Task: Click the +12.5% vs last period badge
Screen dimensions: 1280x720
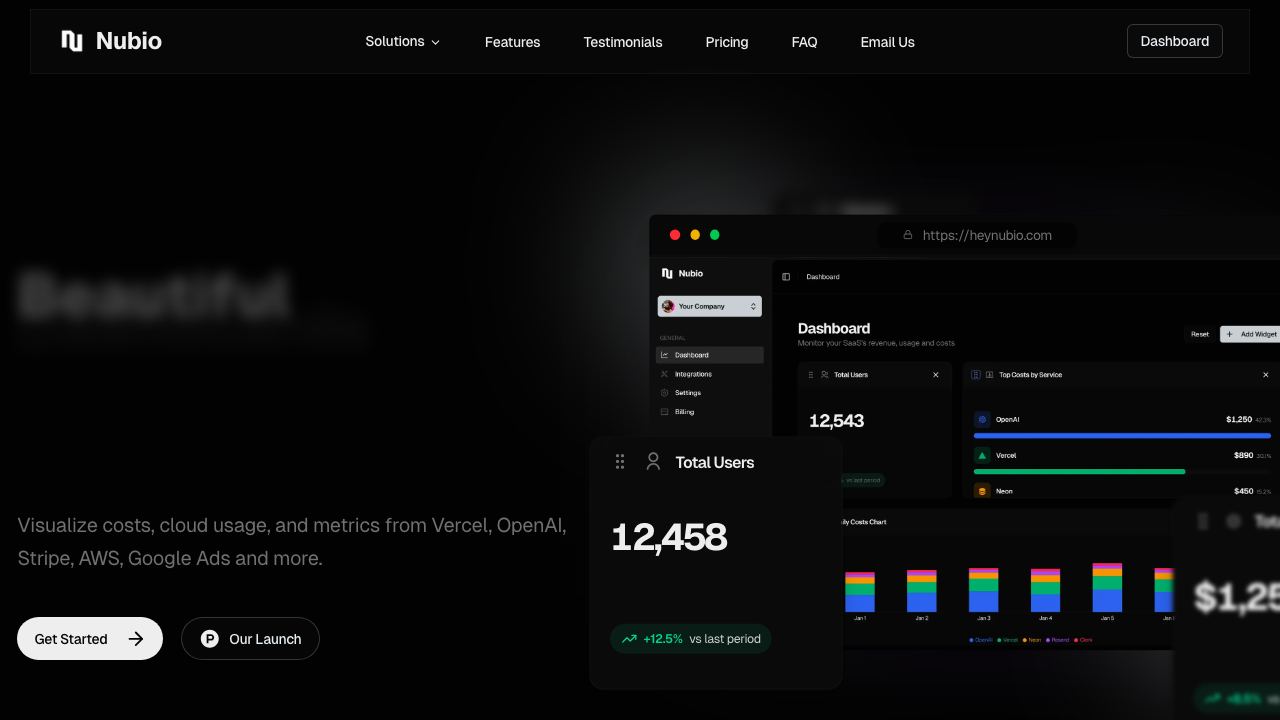Action: click(x=691, y=639)
